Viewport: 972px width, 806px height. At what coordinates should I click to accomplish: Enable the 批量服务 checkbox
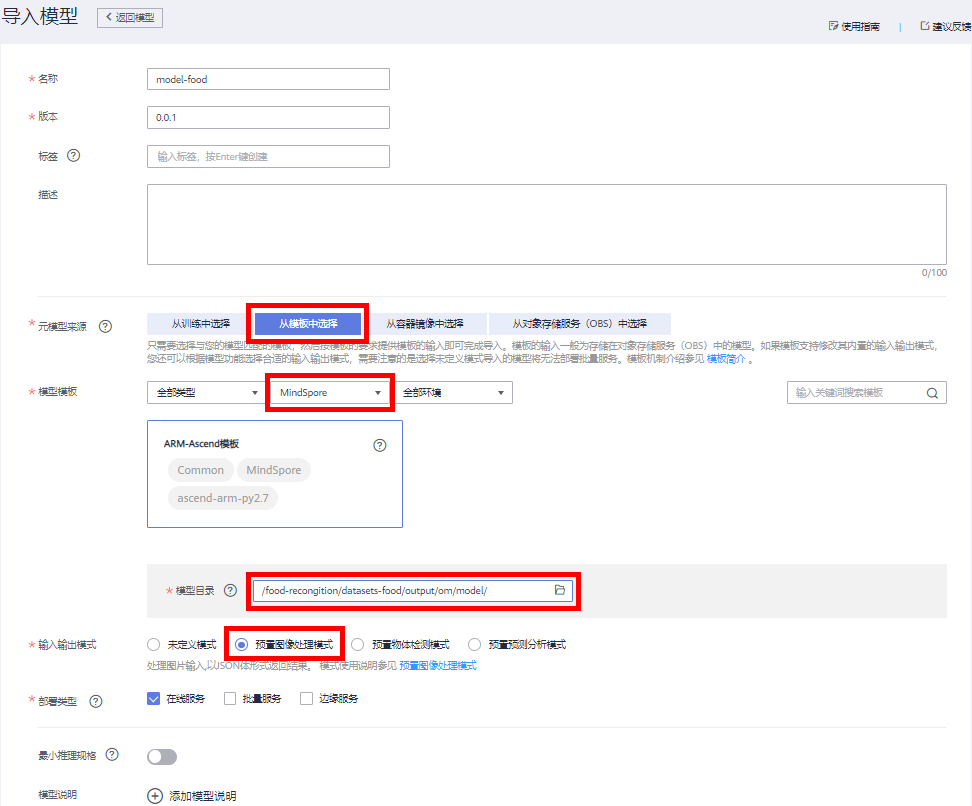pyautogui.click(x=230, y=699)
